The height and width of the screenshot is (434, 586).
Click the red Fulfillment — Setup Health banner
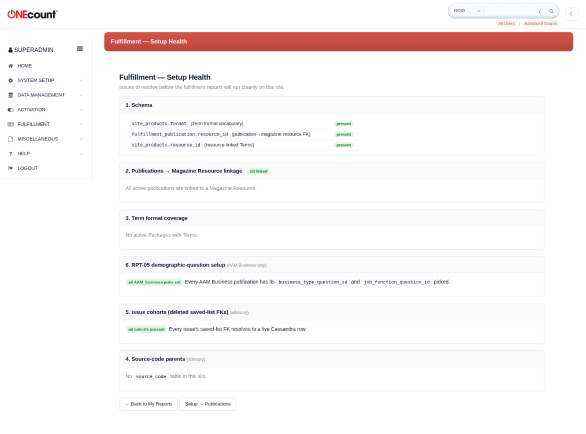[338, 41]
